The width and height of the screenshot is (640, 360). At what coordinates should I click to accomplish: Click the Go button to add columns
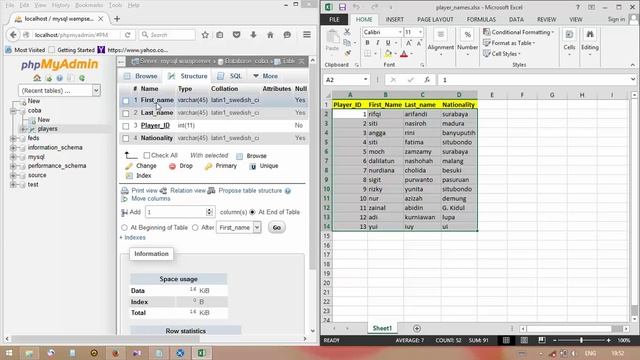(x=277, y=227)
